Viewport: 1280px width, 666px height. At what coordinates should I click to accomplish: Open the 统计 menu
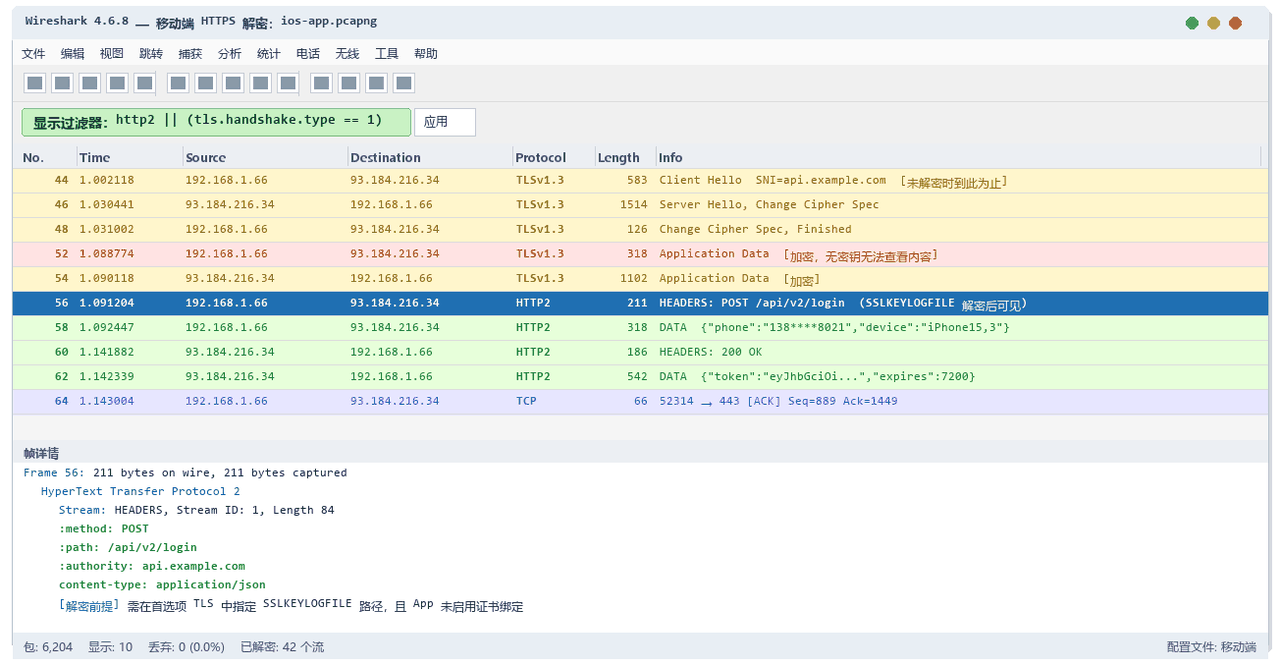click(268, 54)
